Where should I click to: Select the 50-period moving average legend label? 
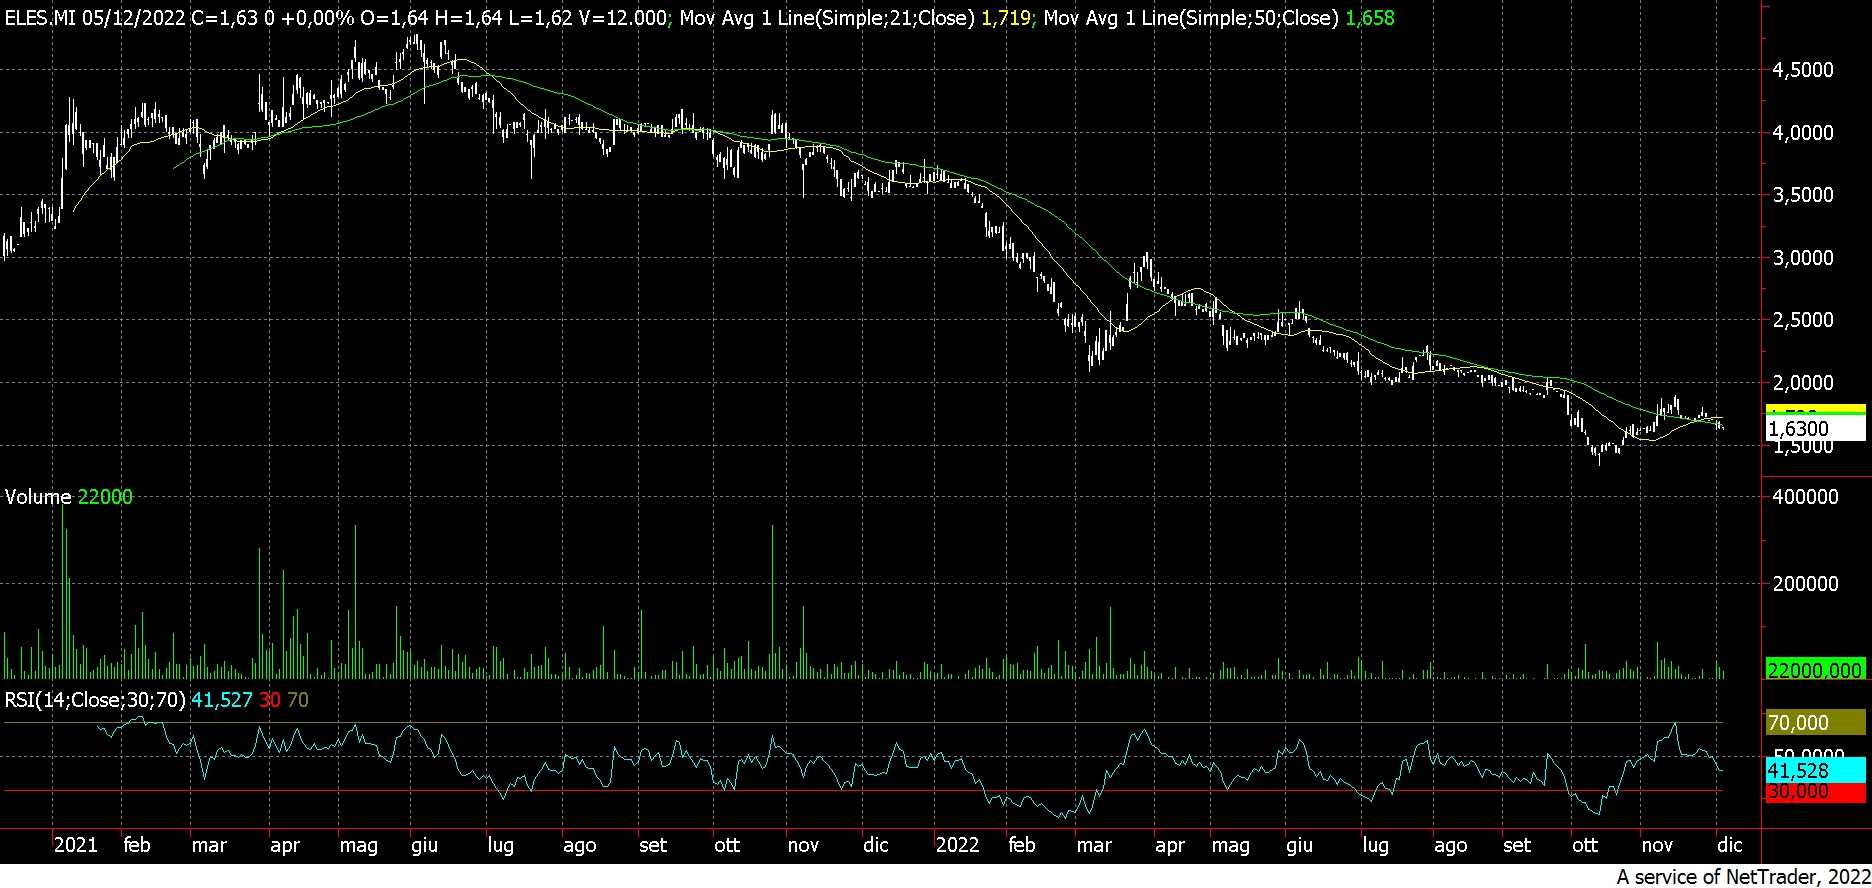pos(1190,18)
